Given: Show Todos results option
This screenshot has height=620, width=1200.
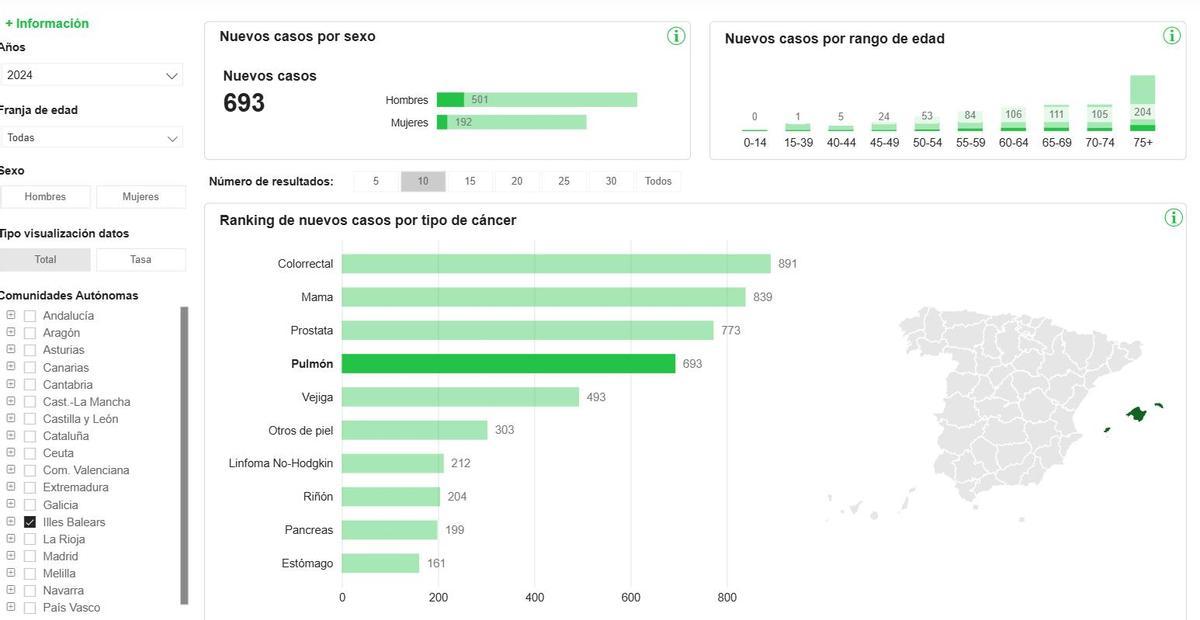Looking at the screenshot, I should [658, 181].
